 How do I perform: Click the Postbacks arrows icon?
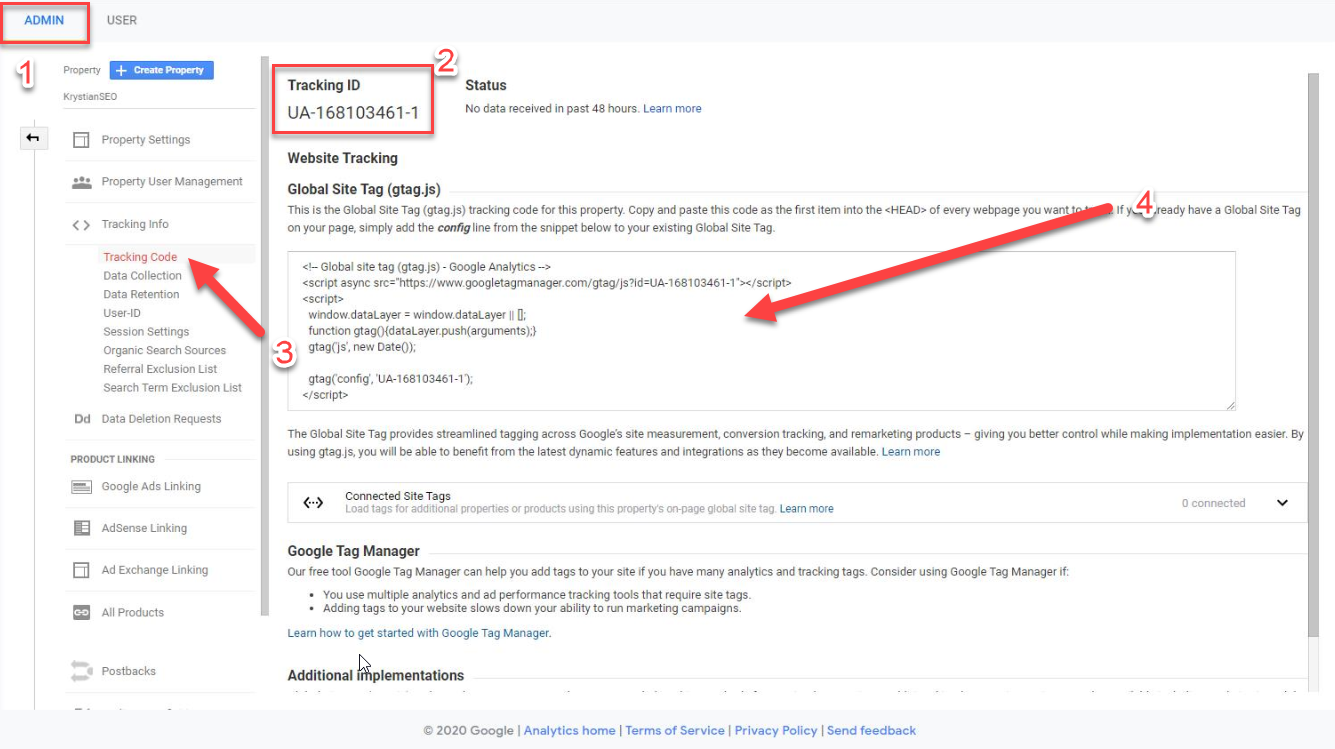point(81,671)
